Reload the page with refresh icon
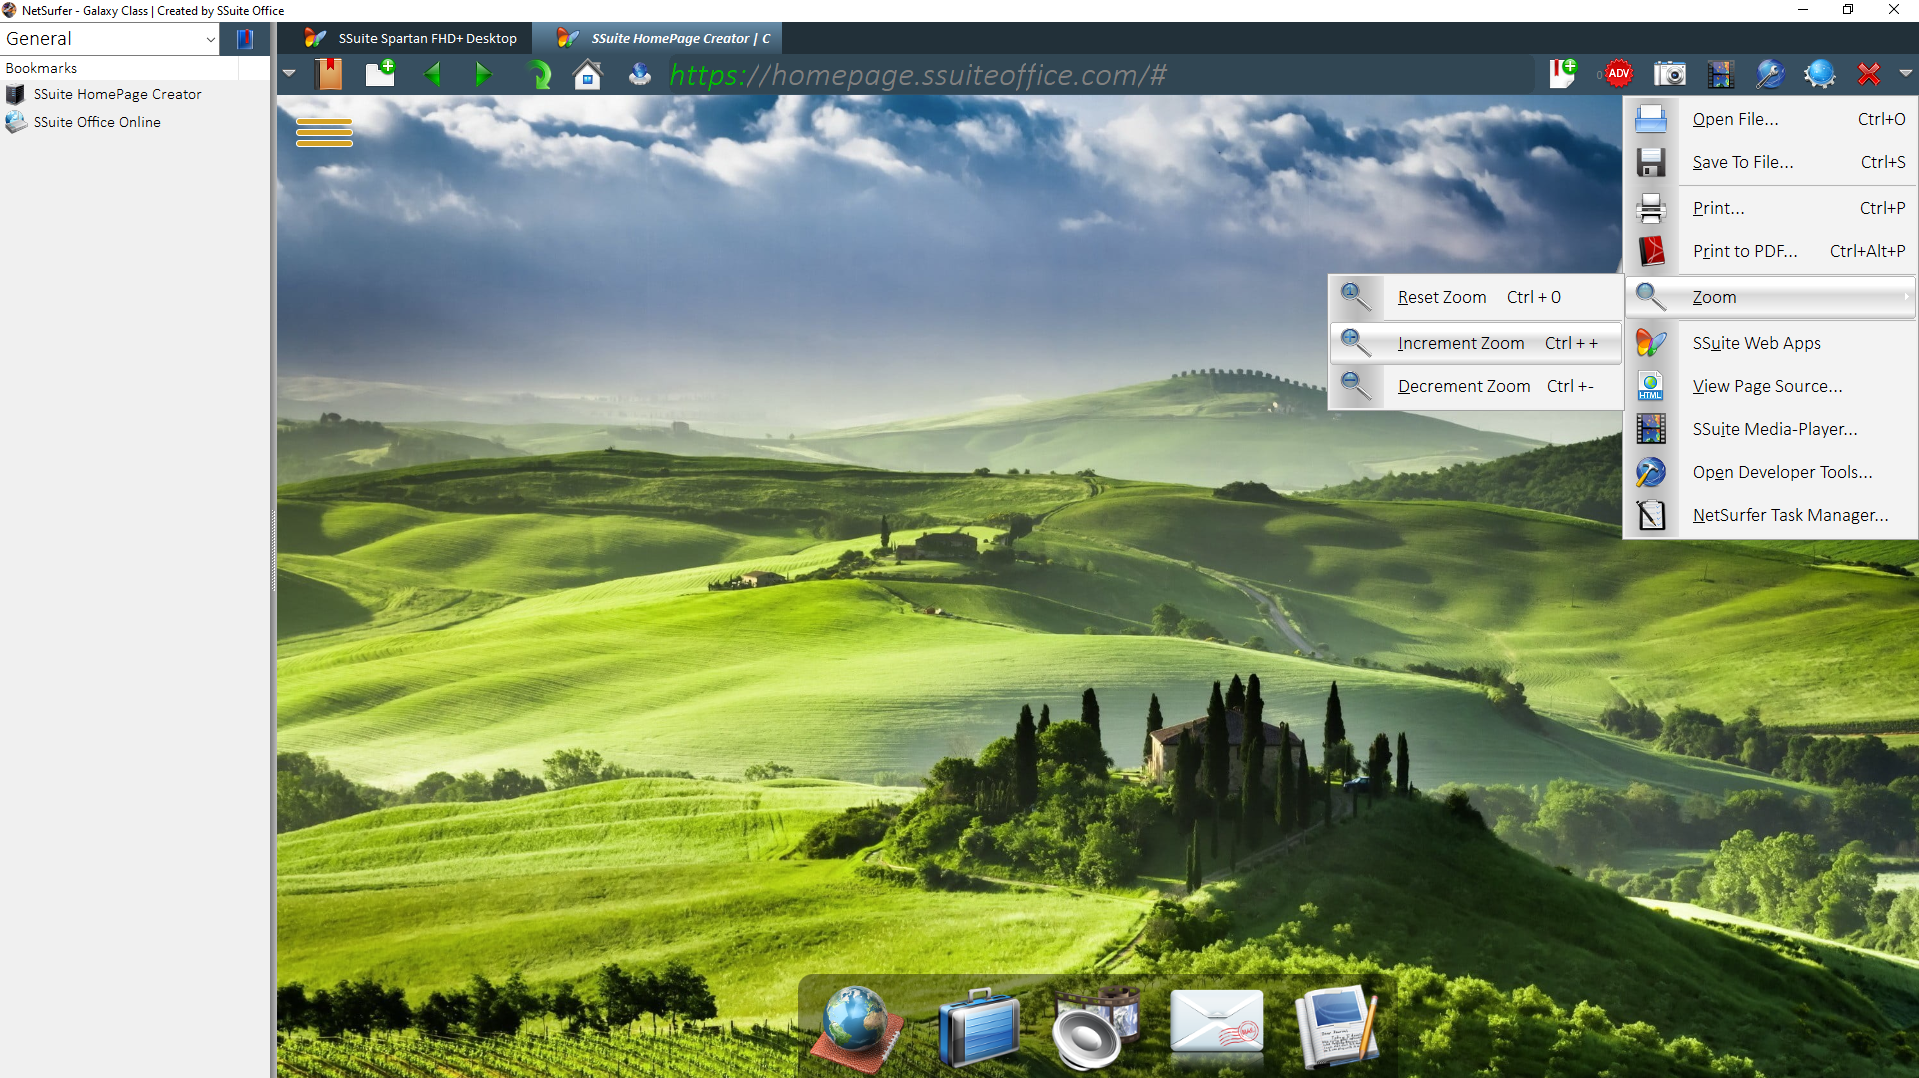1919x1078 pixels. click(x=538, y=75)
